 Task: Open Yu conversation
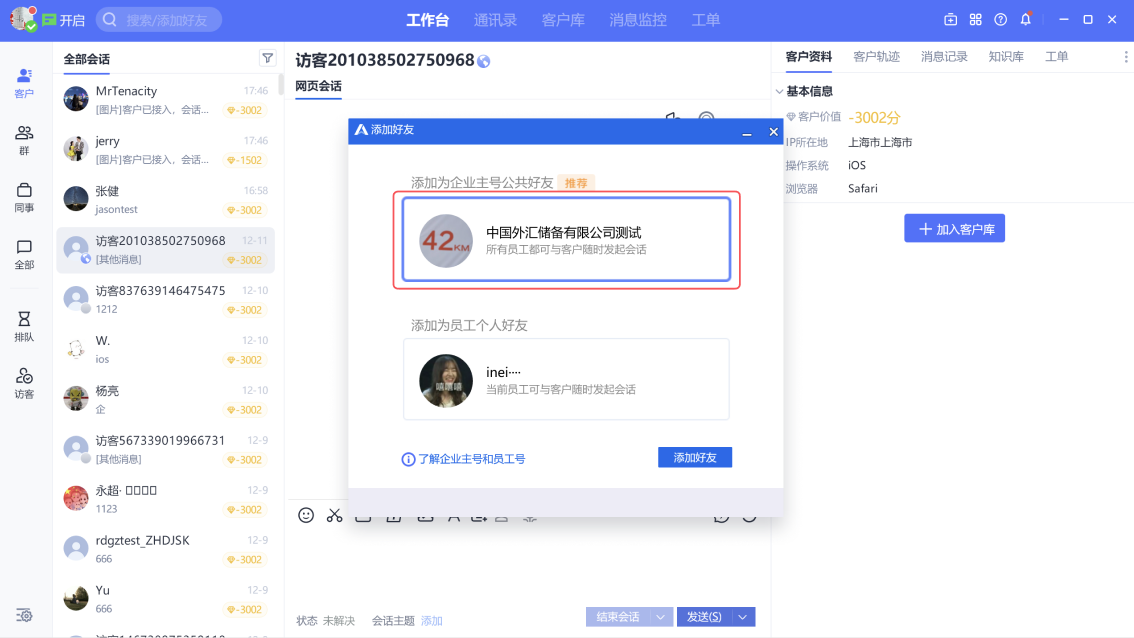[166, 599]
